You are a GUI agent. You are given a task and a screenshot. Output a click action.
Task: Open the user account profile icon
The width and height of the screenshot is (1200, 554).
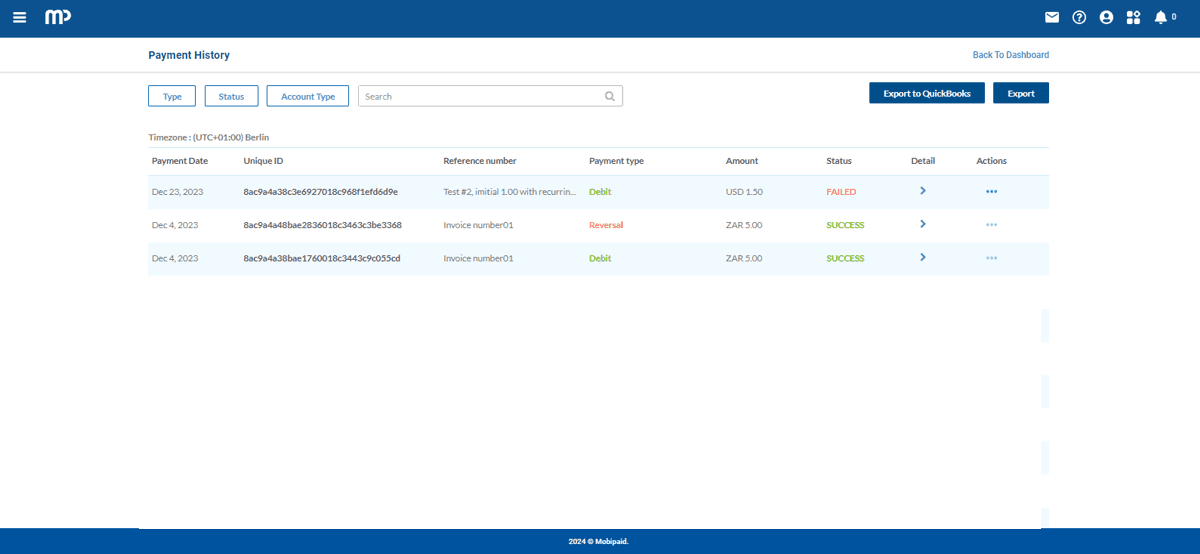tap(1106, 18)
